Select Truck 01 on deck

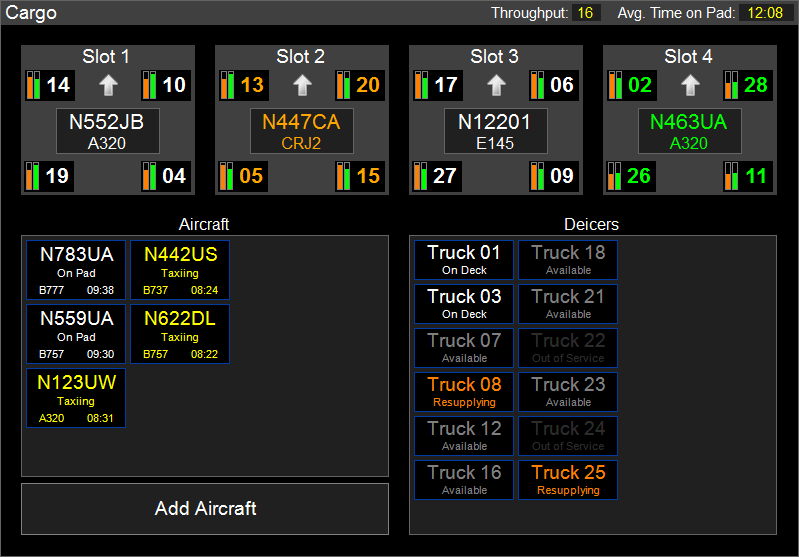point(464,260)
